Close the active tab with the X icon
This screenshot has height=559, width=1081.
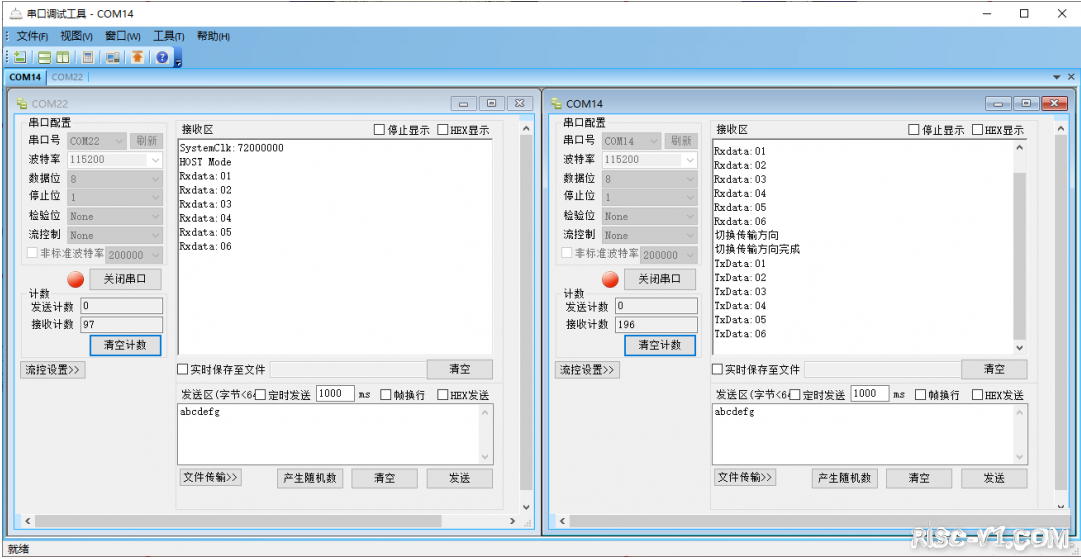[1071, 77]
